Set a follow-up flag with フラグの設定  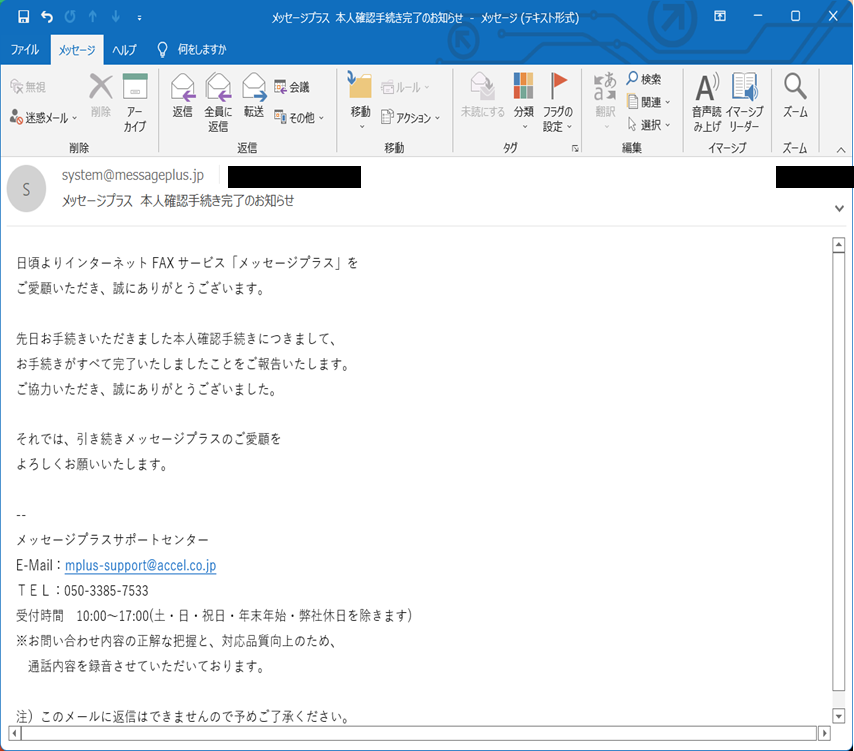click(558, 102)
